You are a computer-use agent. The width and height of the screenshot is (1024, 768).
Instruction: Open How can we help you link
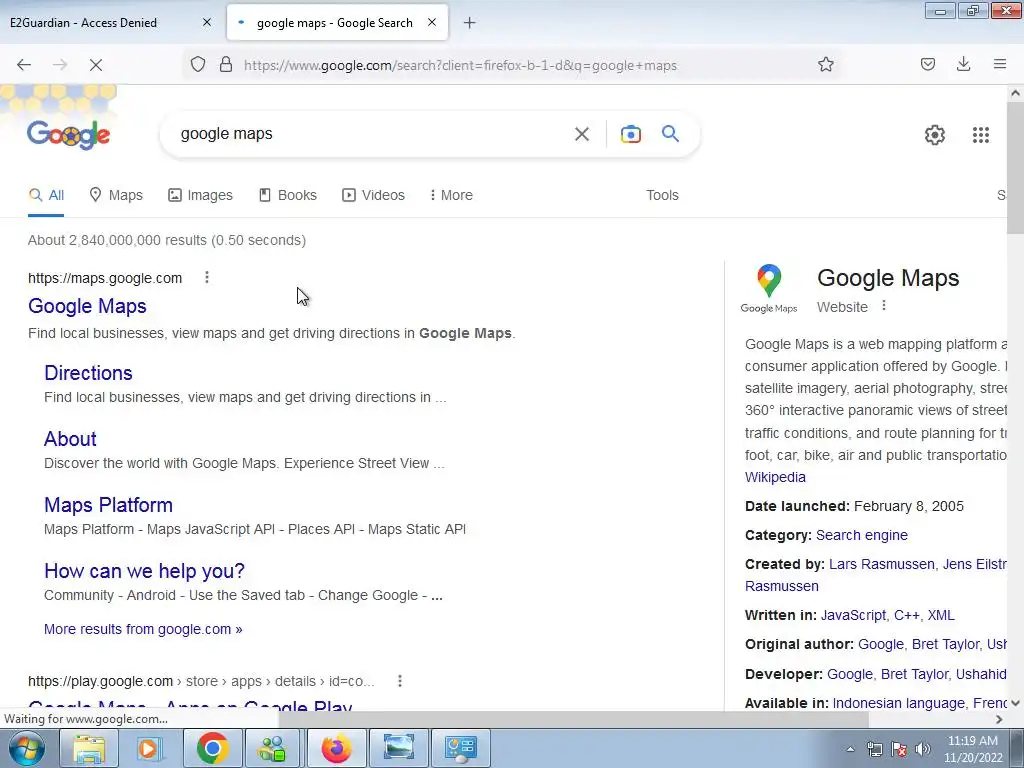[144, 571]
